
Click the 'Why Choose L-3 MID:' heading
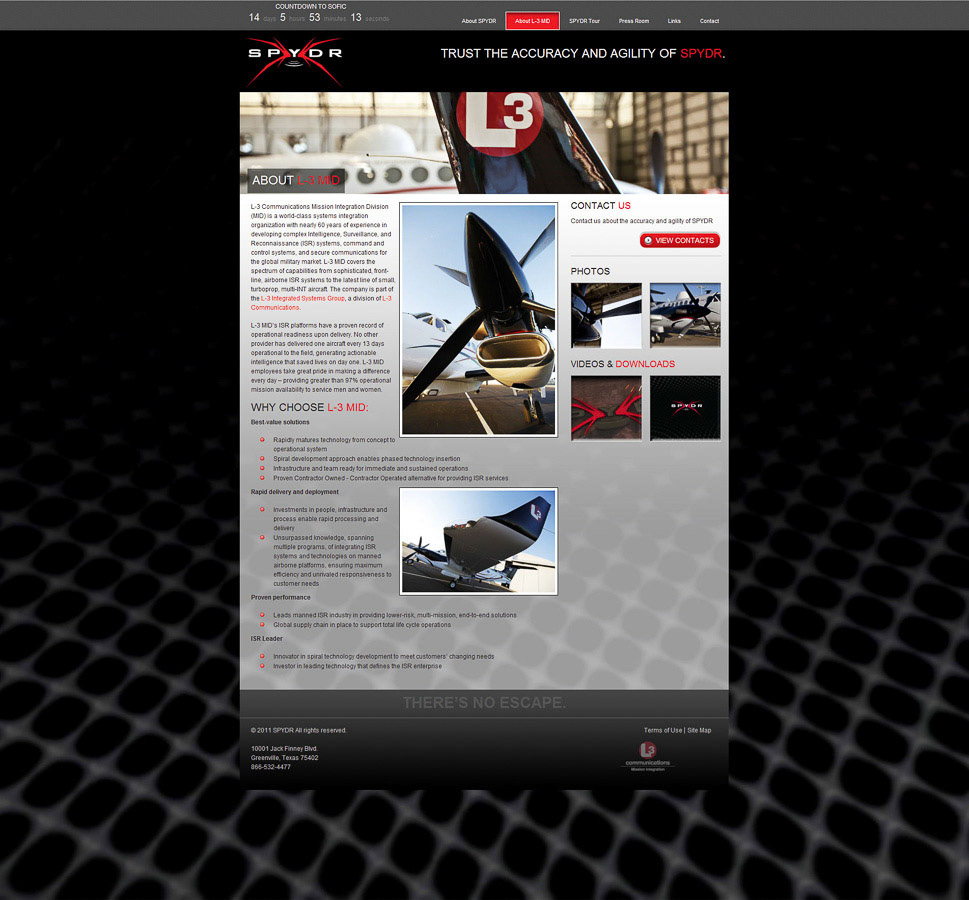(309, 407)
